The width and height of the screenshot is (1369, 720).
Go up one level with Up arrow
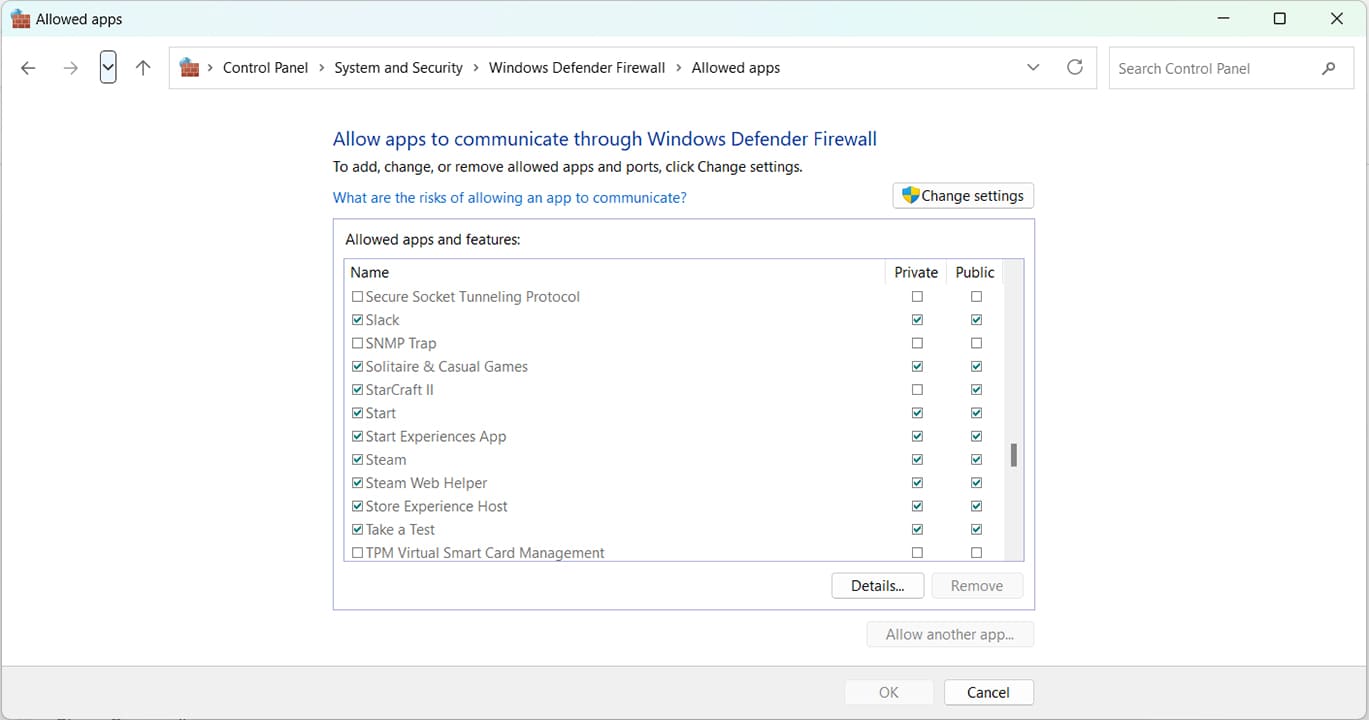point(143,68)
